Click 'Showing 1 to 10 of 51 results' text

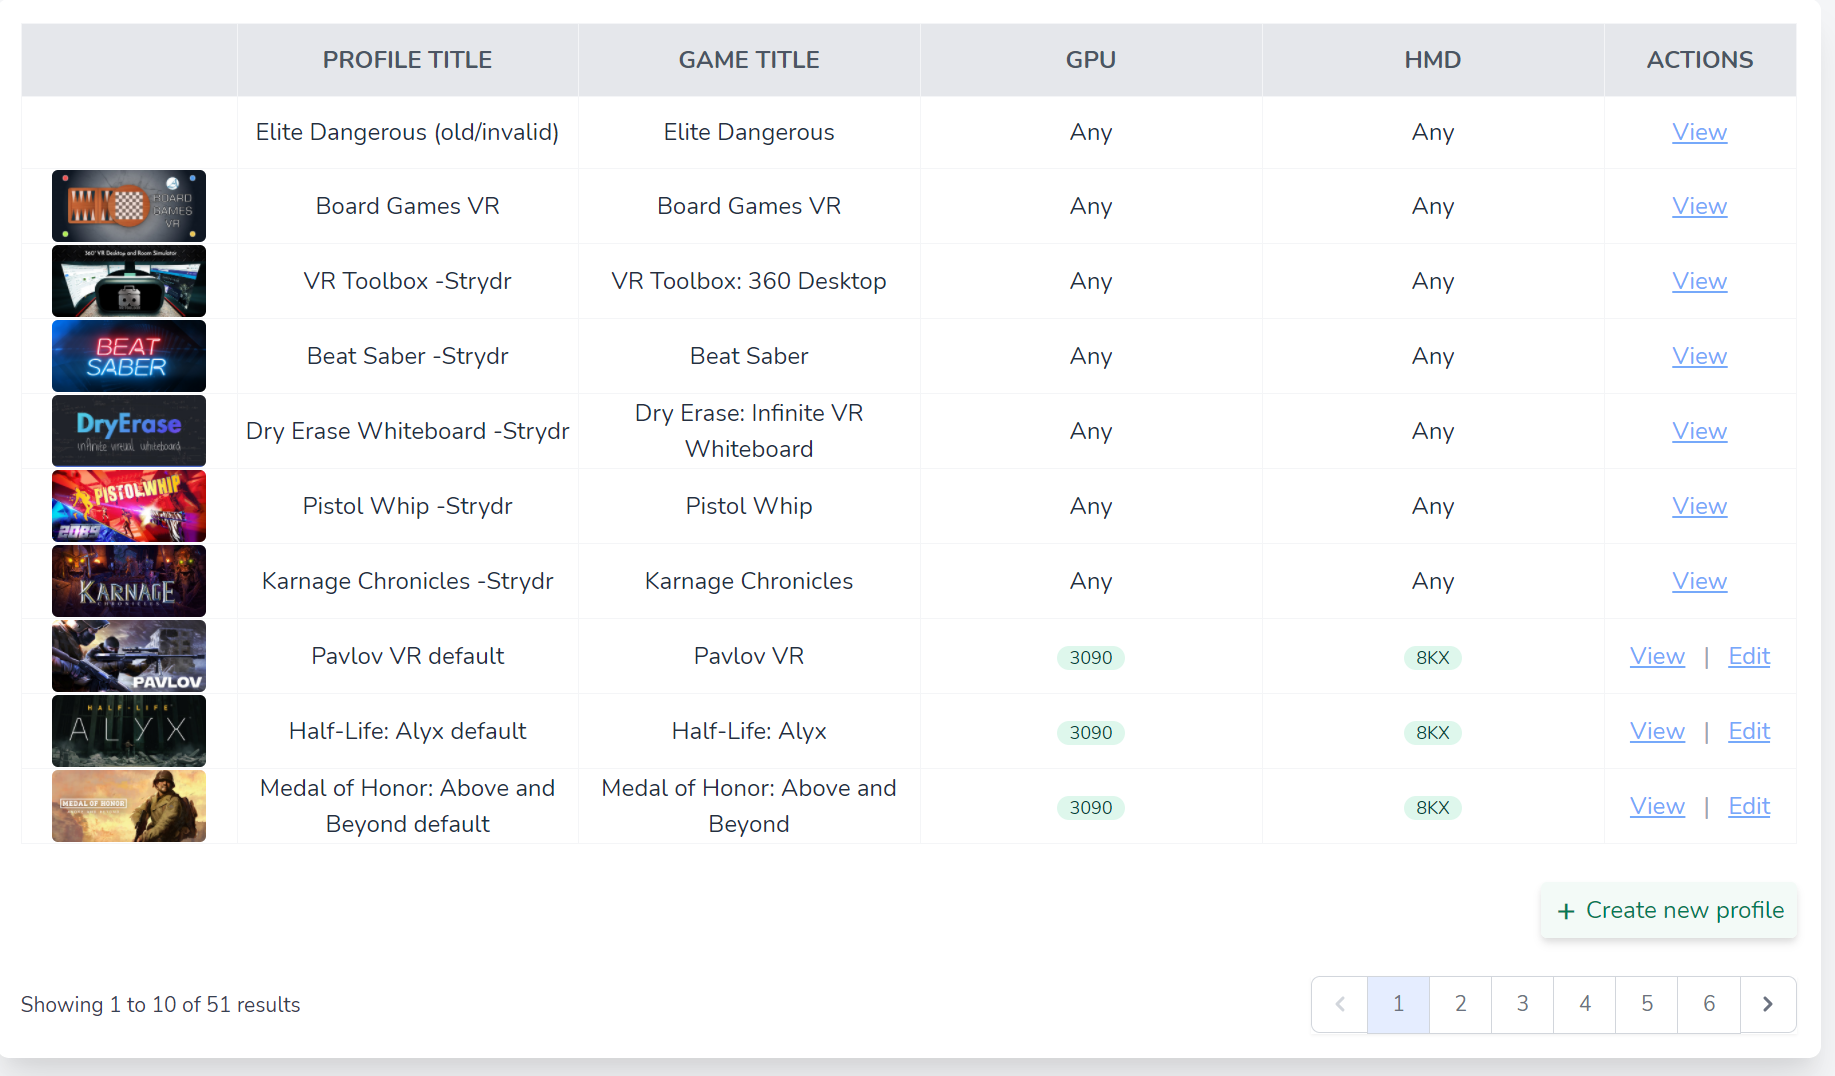click(160, 1004)
